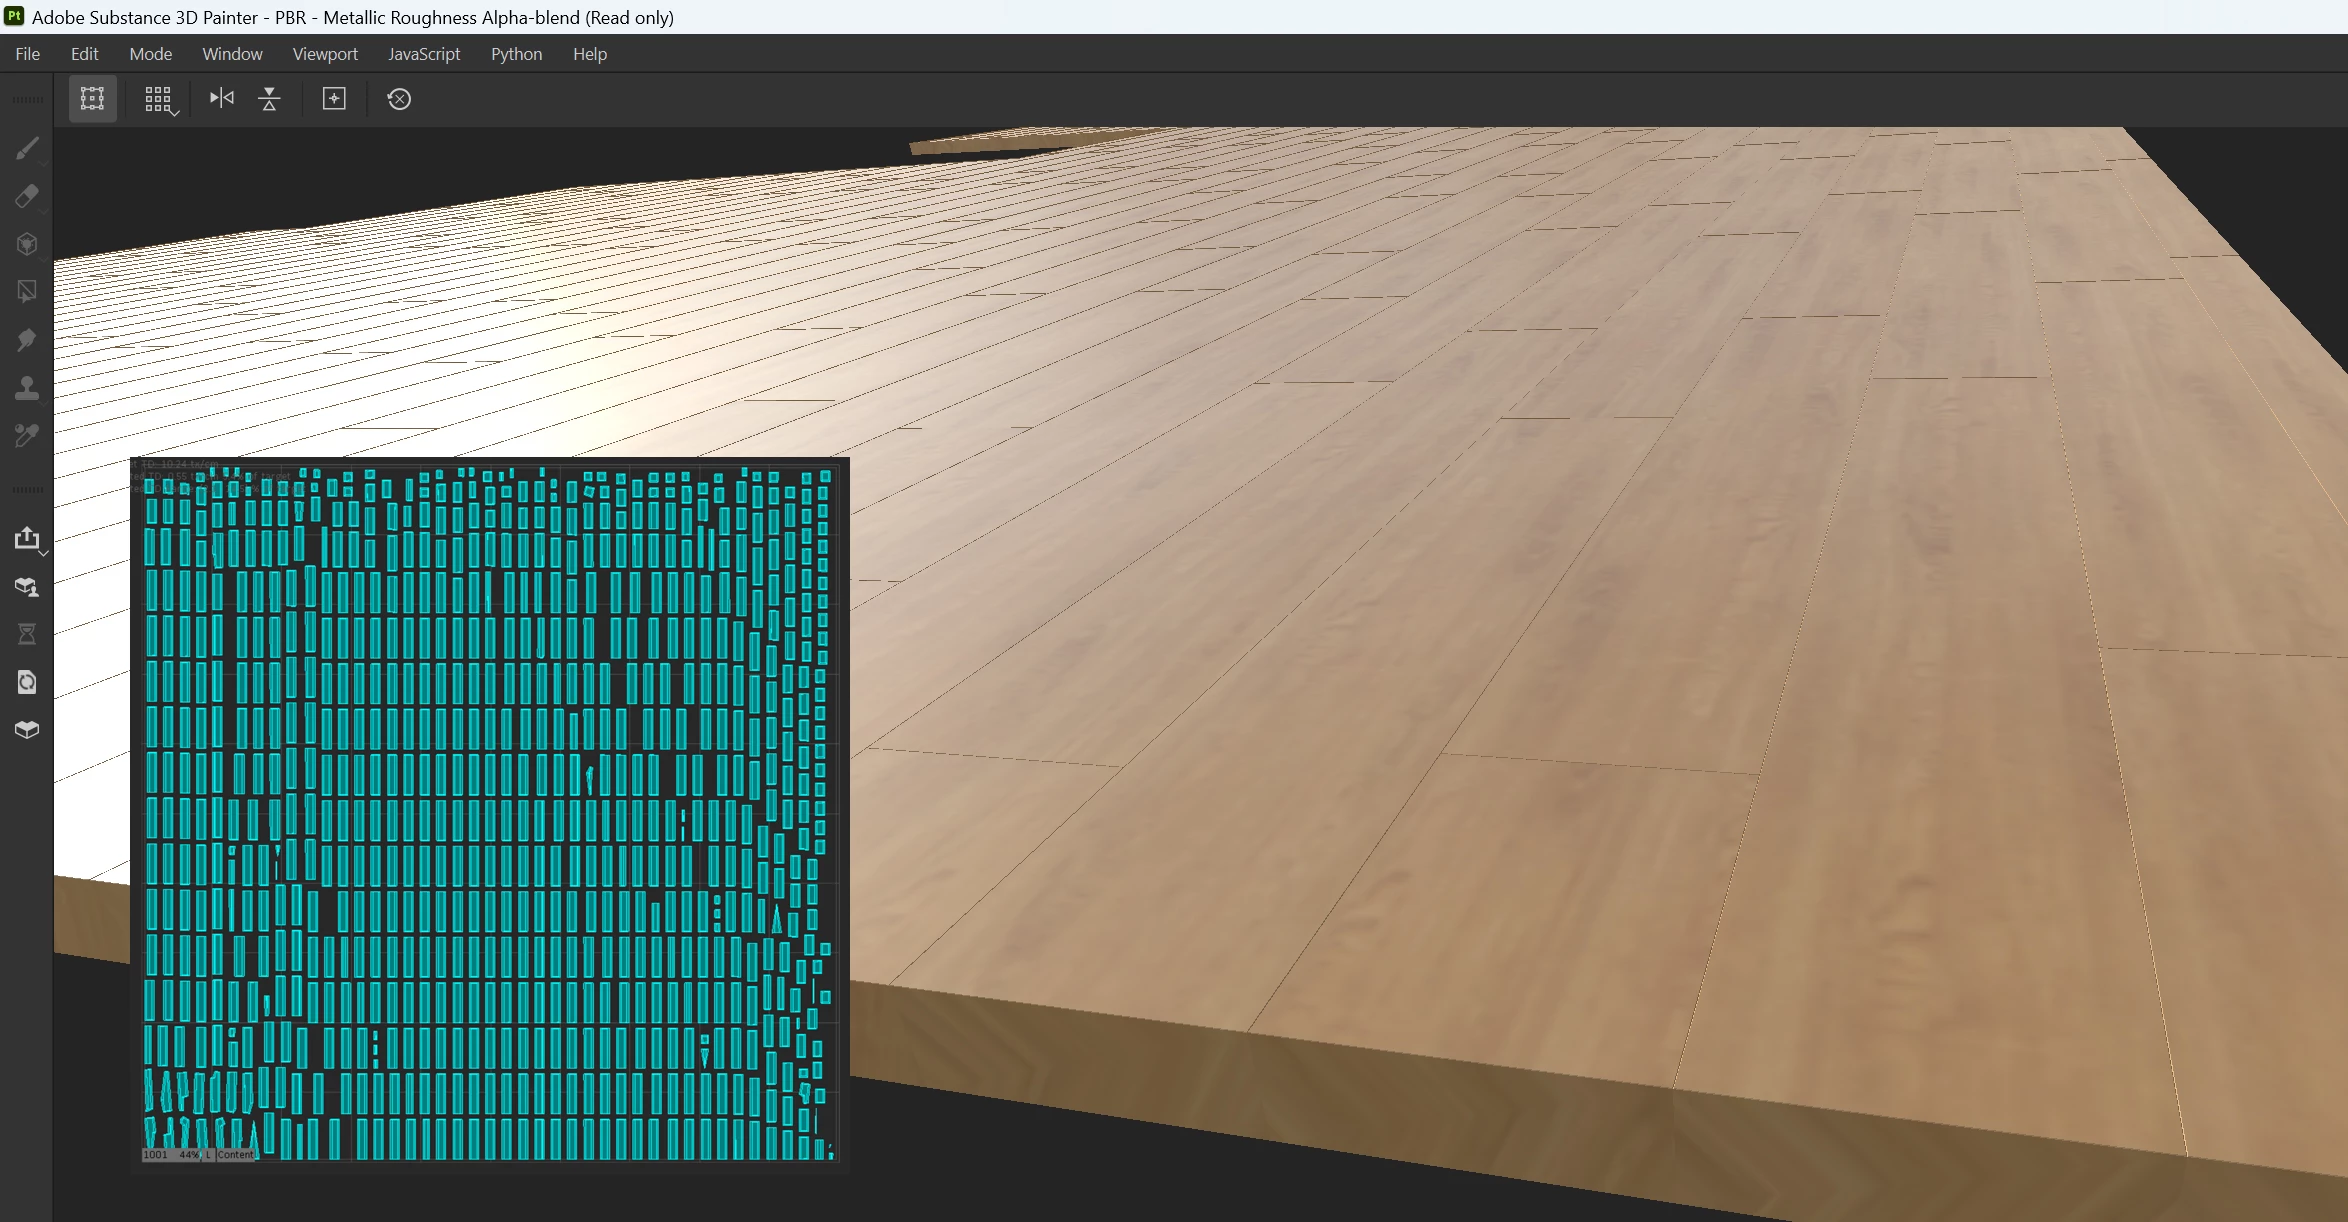Open the UV grid selection dropdown

[175, 113]
